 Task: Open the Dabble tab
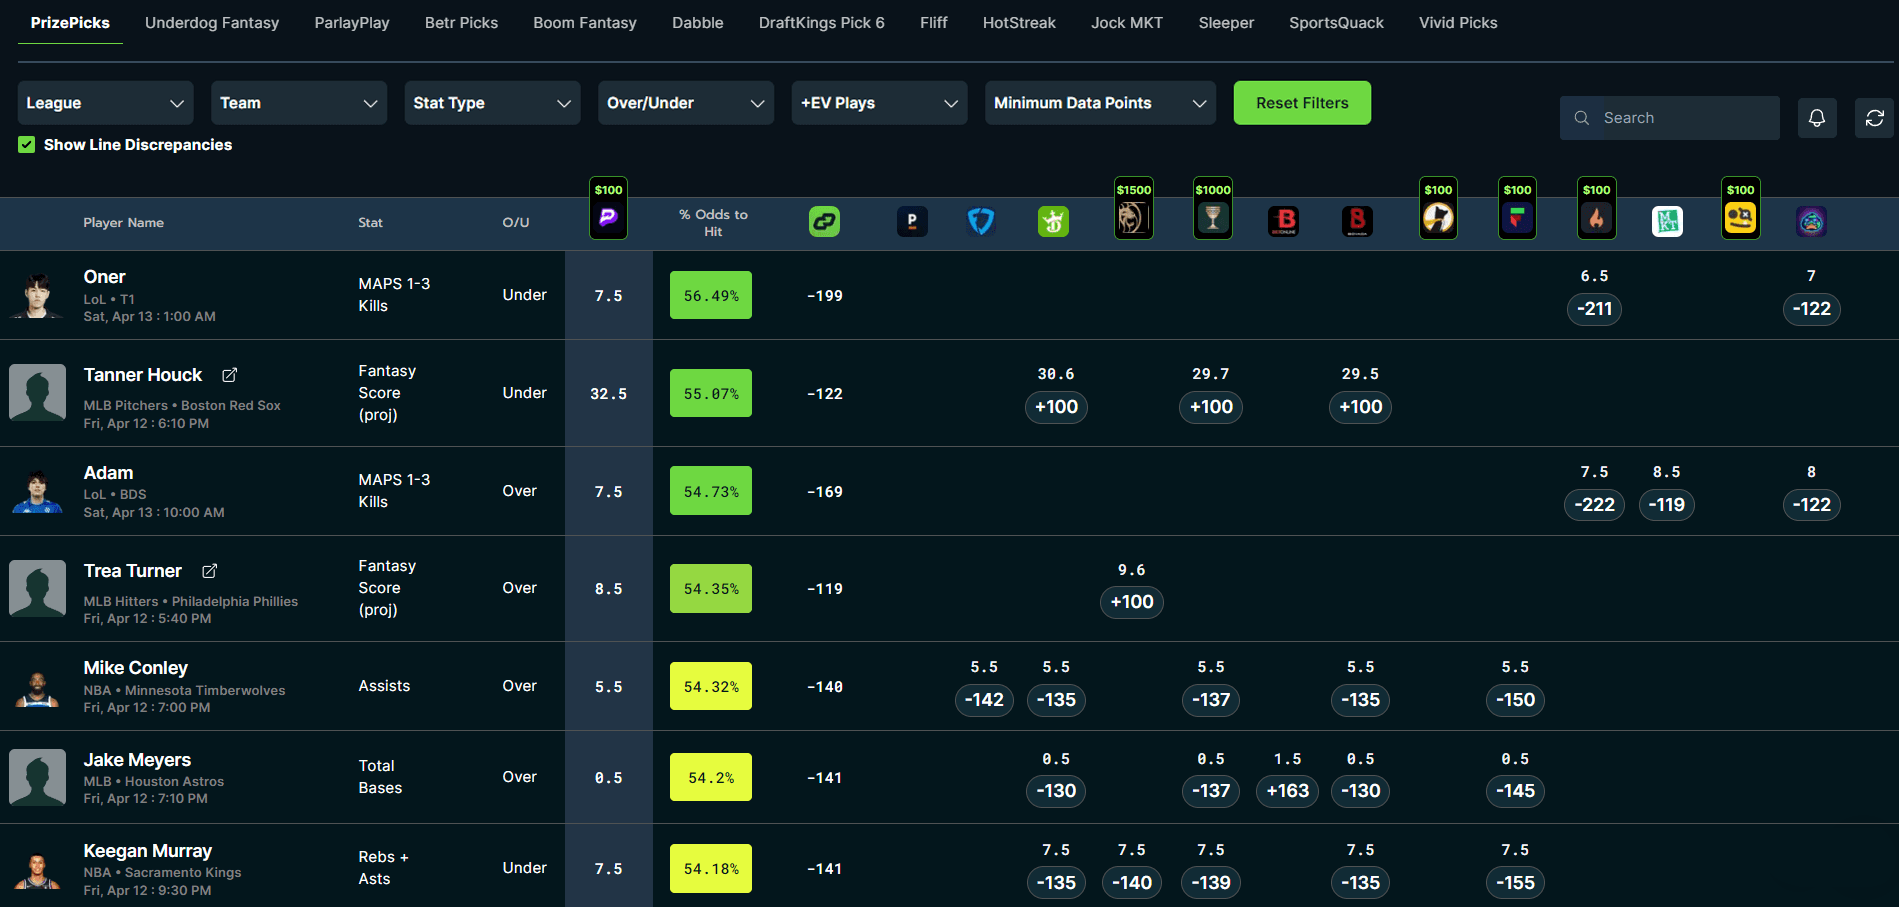point(698,23)
